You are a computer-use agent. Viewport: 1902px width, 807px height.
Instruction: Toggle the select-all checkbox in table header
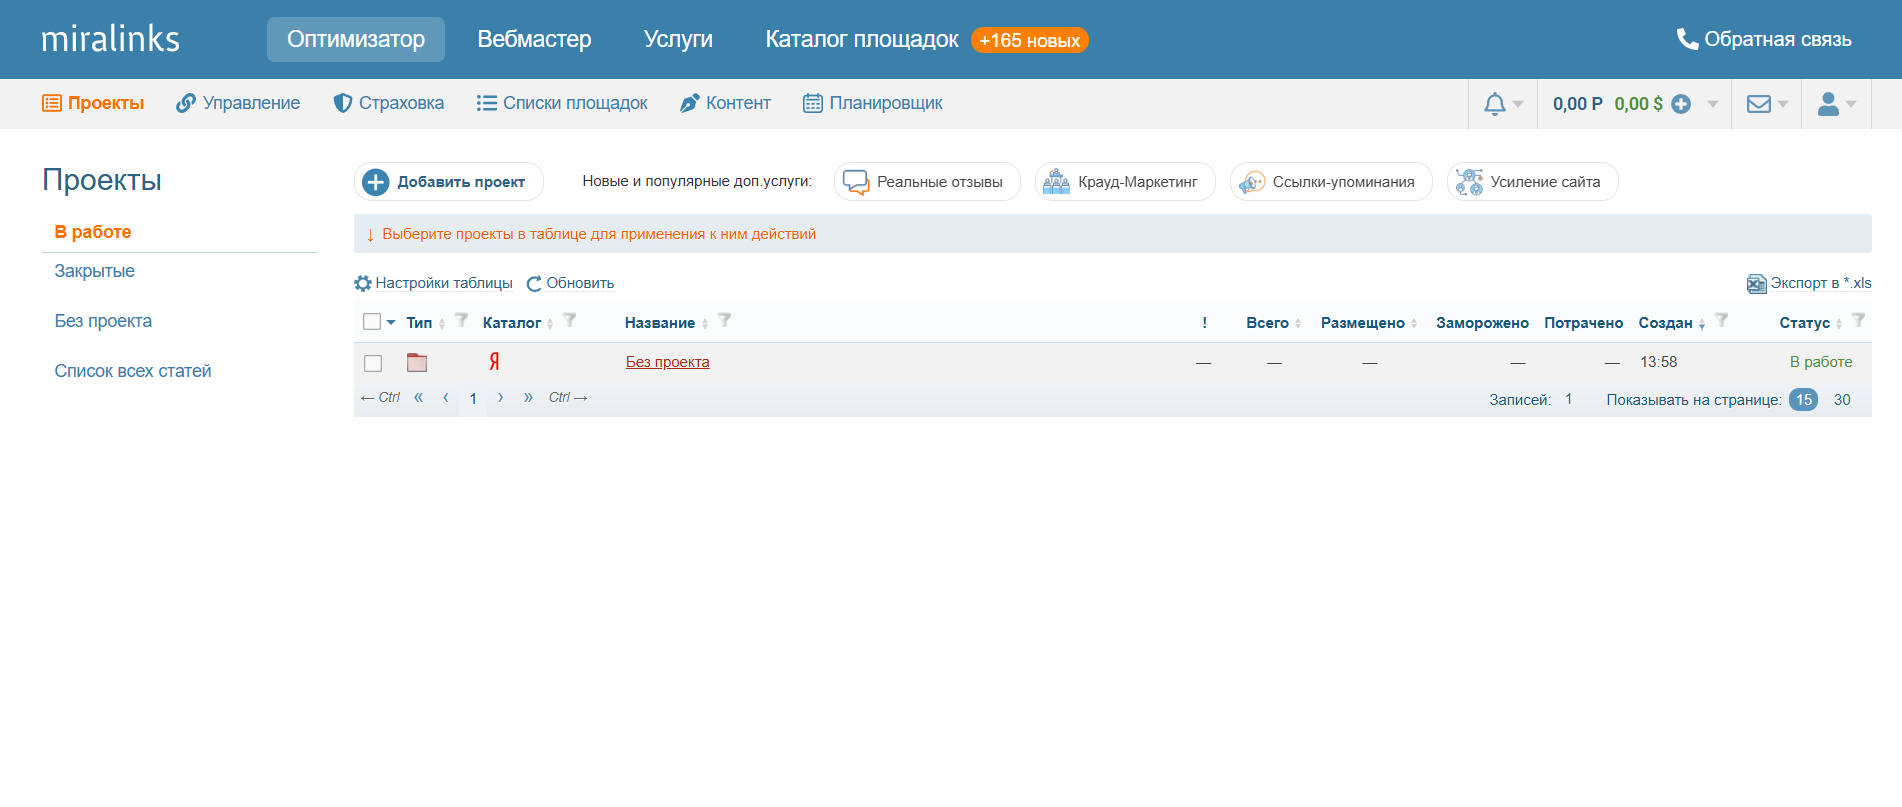tap(372, 322)
